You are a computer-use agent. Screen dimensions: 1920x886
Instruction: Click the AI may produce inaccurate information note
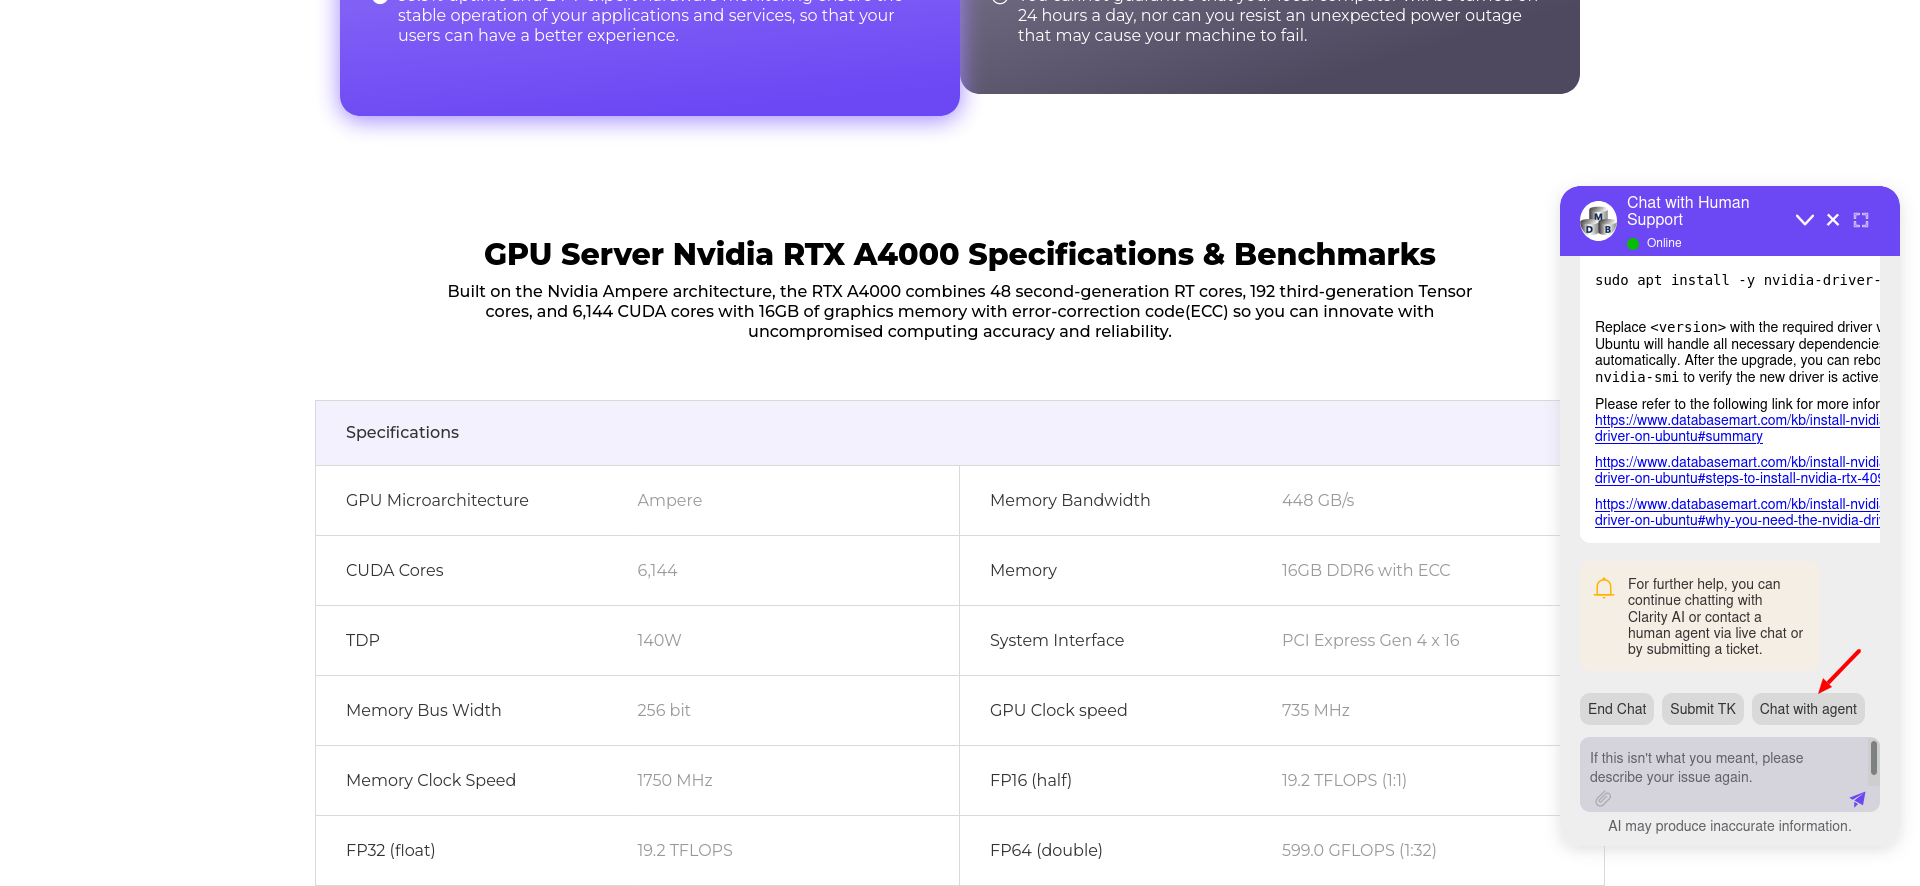pos(1730,826)
